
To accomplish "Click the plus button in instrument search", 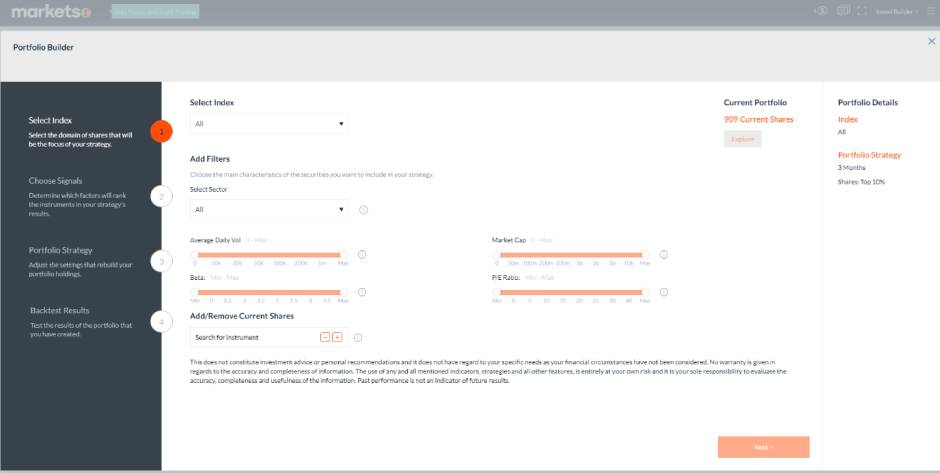I will [x=337, y=338].
